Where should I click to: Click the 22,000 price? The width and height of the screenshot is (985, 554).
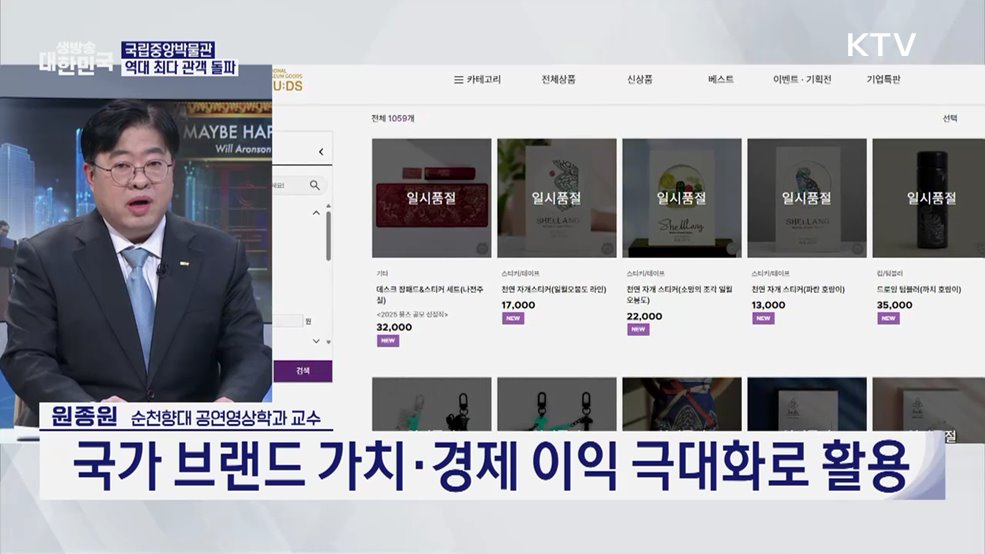644,317
